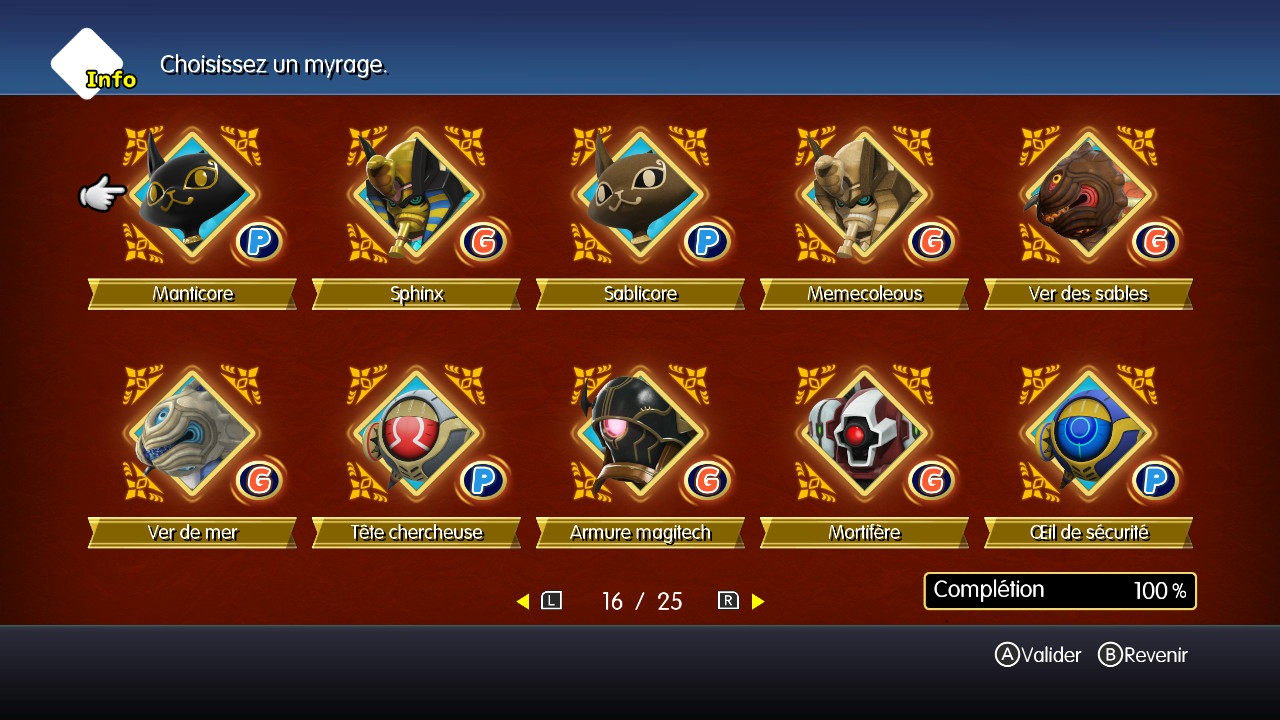Go back with the B Revenir button

coord(1143,655)
